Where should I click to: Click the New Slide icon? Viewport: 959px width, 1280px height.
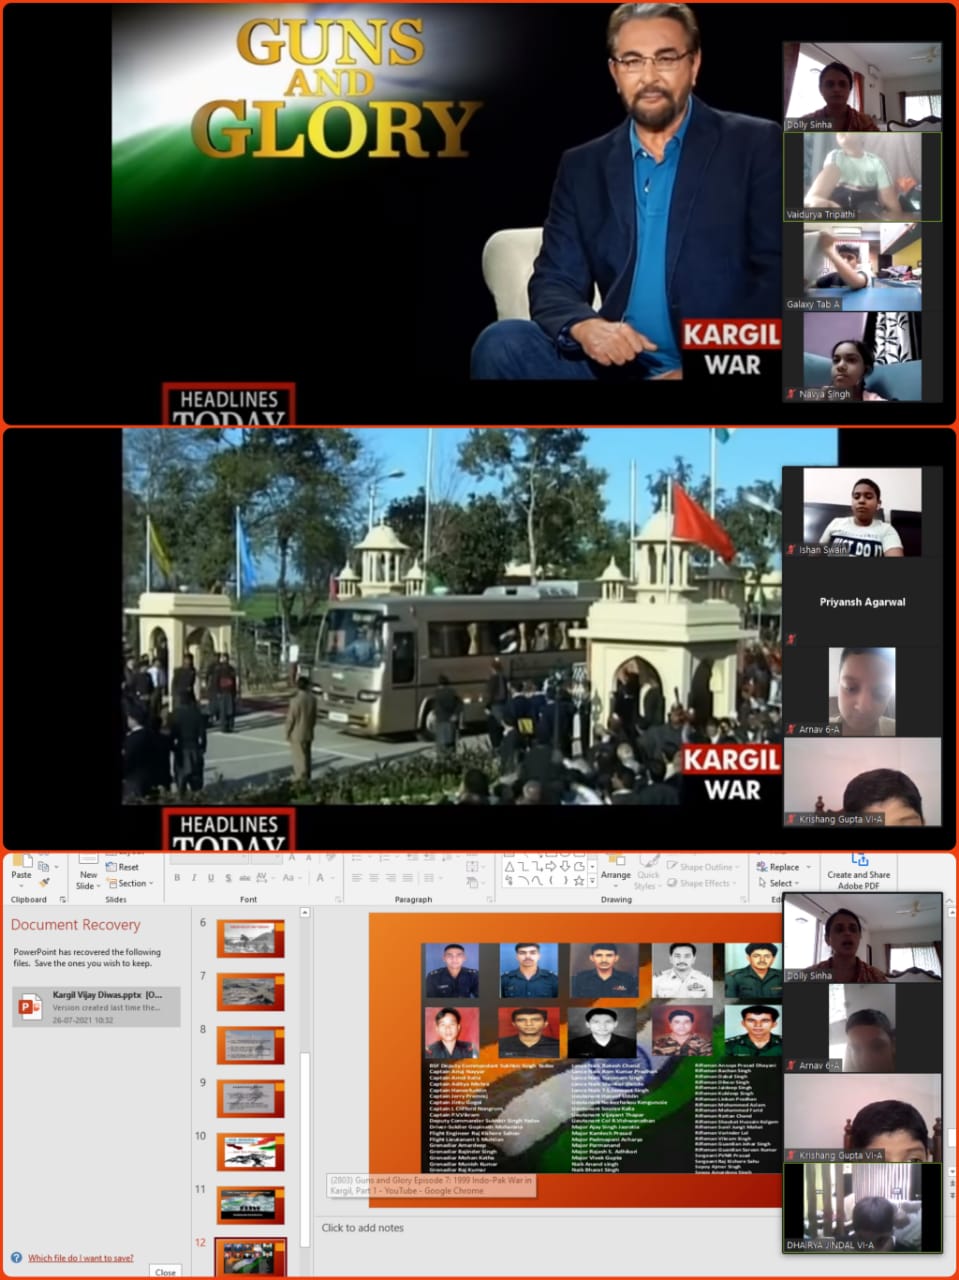pyautogui.click(x=88, y=868)
